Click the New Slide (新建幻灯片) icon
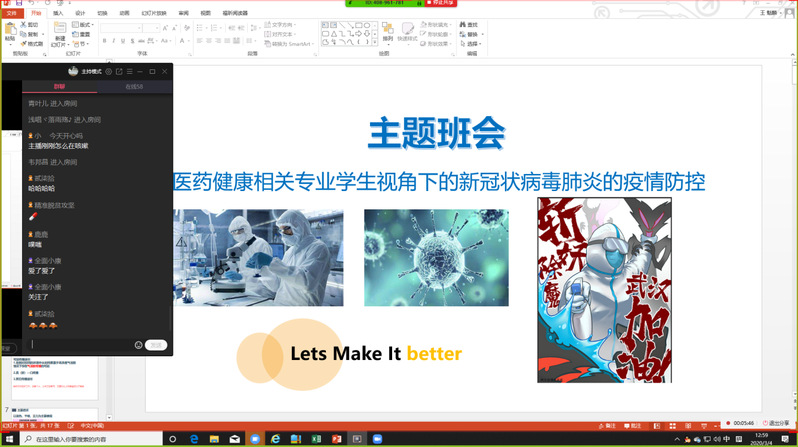 (x=60, y=31)
